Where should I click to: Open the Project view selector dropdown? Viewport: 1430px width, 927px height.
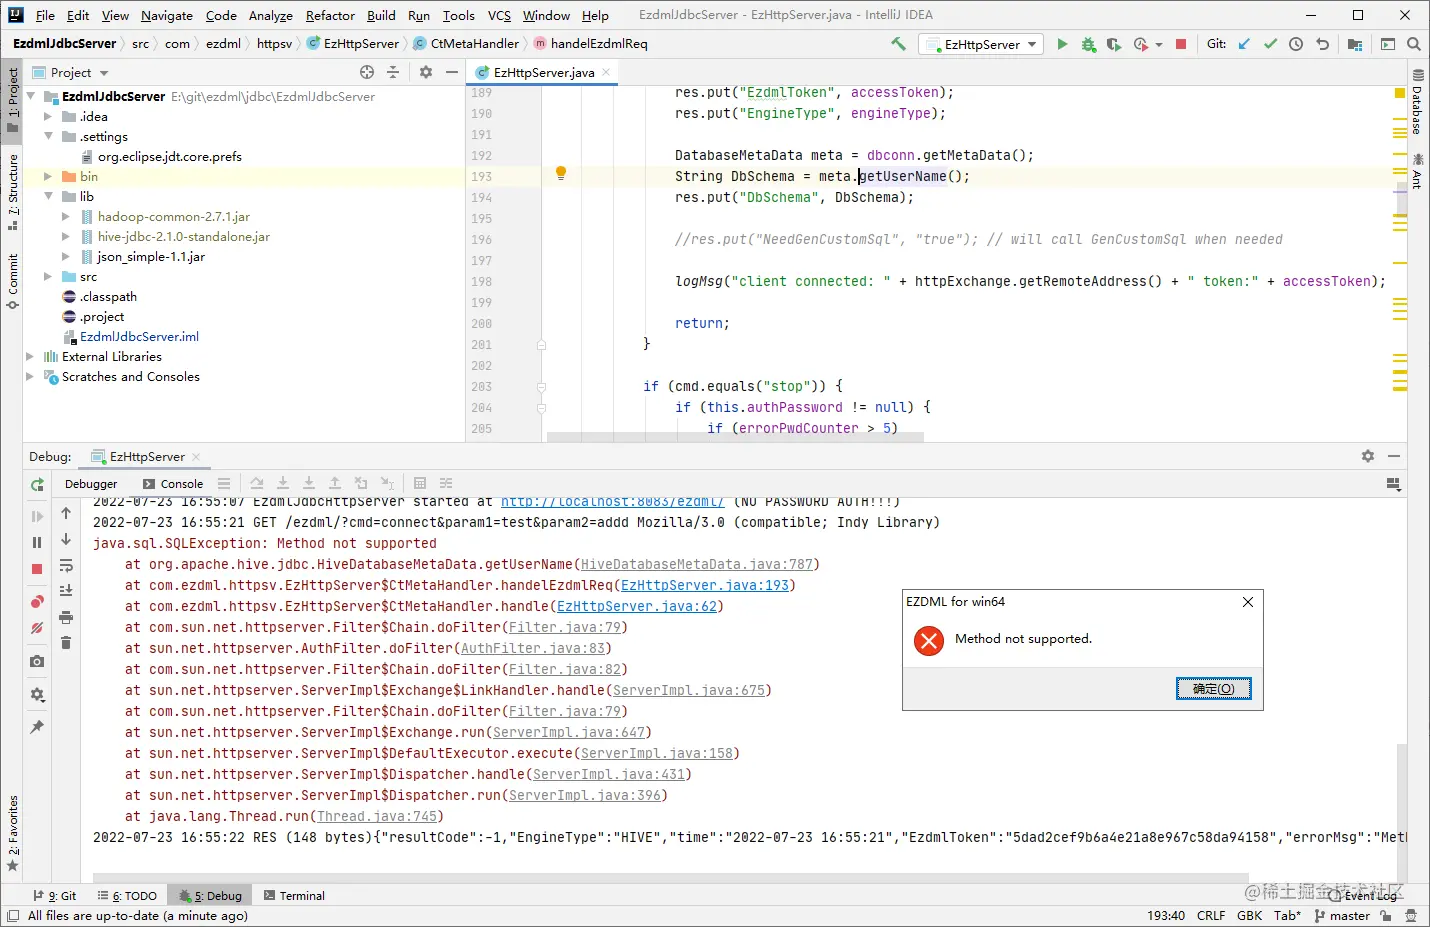(71, 72)
